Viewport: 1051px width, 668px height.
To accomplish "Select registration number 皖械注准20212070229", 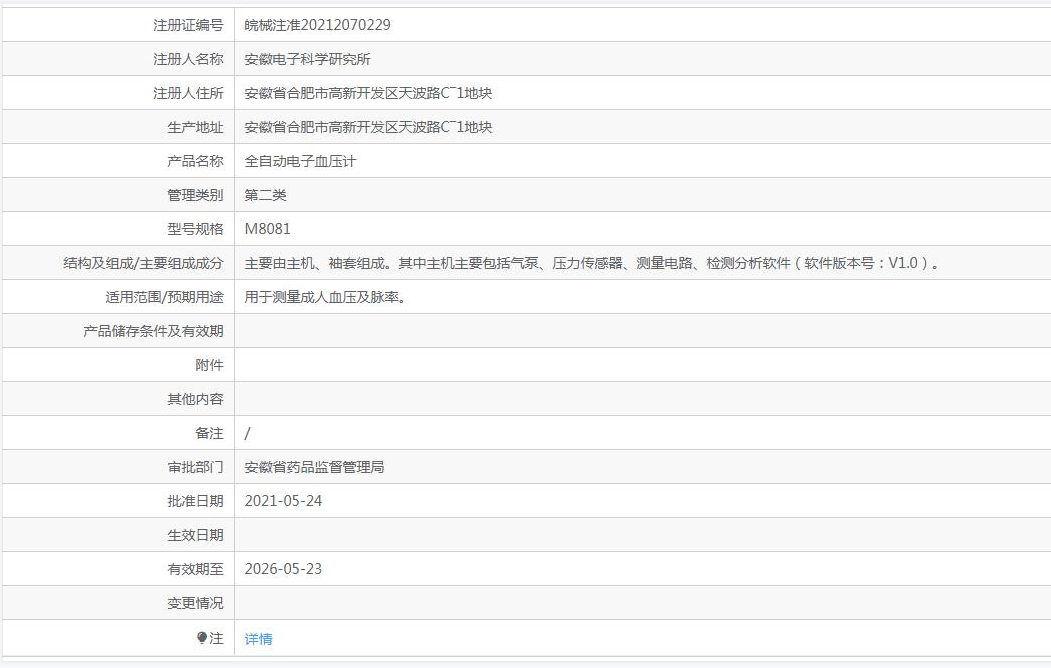I will click(x=317, y=25).
